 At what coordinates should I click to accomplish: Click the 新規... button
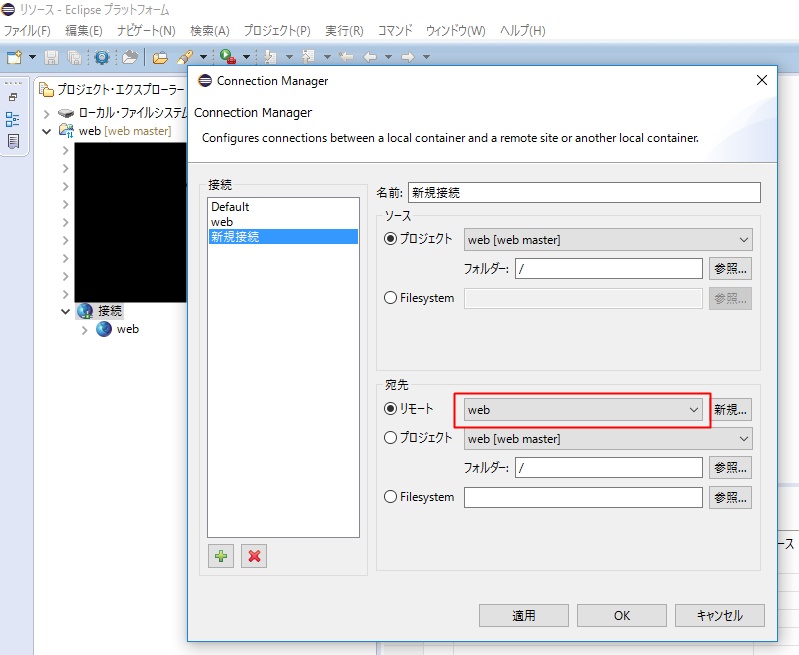coord(730,409)
